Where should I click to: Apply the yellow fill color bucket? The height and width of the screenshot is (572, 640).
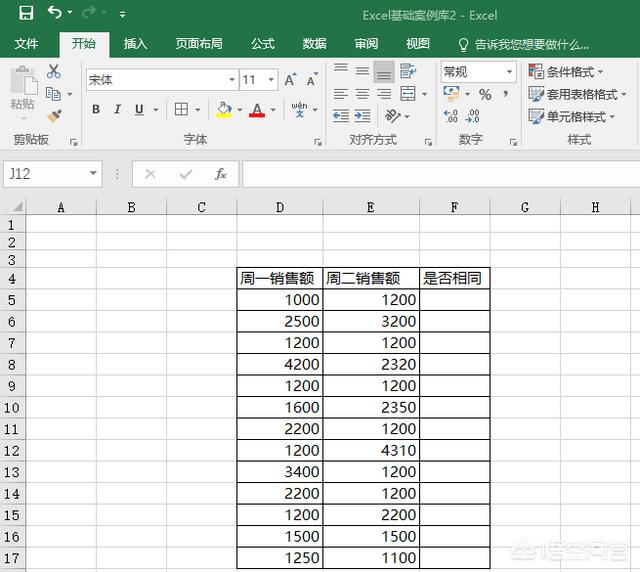click(x=224, y=109)
